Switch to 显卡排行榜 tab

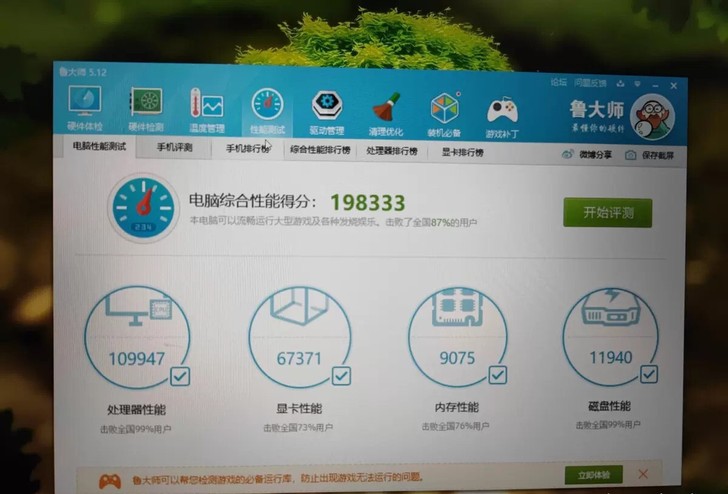(462, 152)
